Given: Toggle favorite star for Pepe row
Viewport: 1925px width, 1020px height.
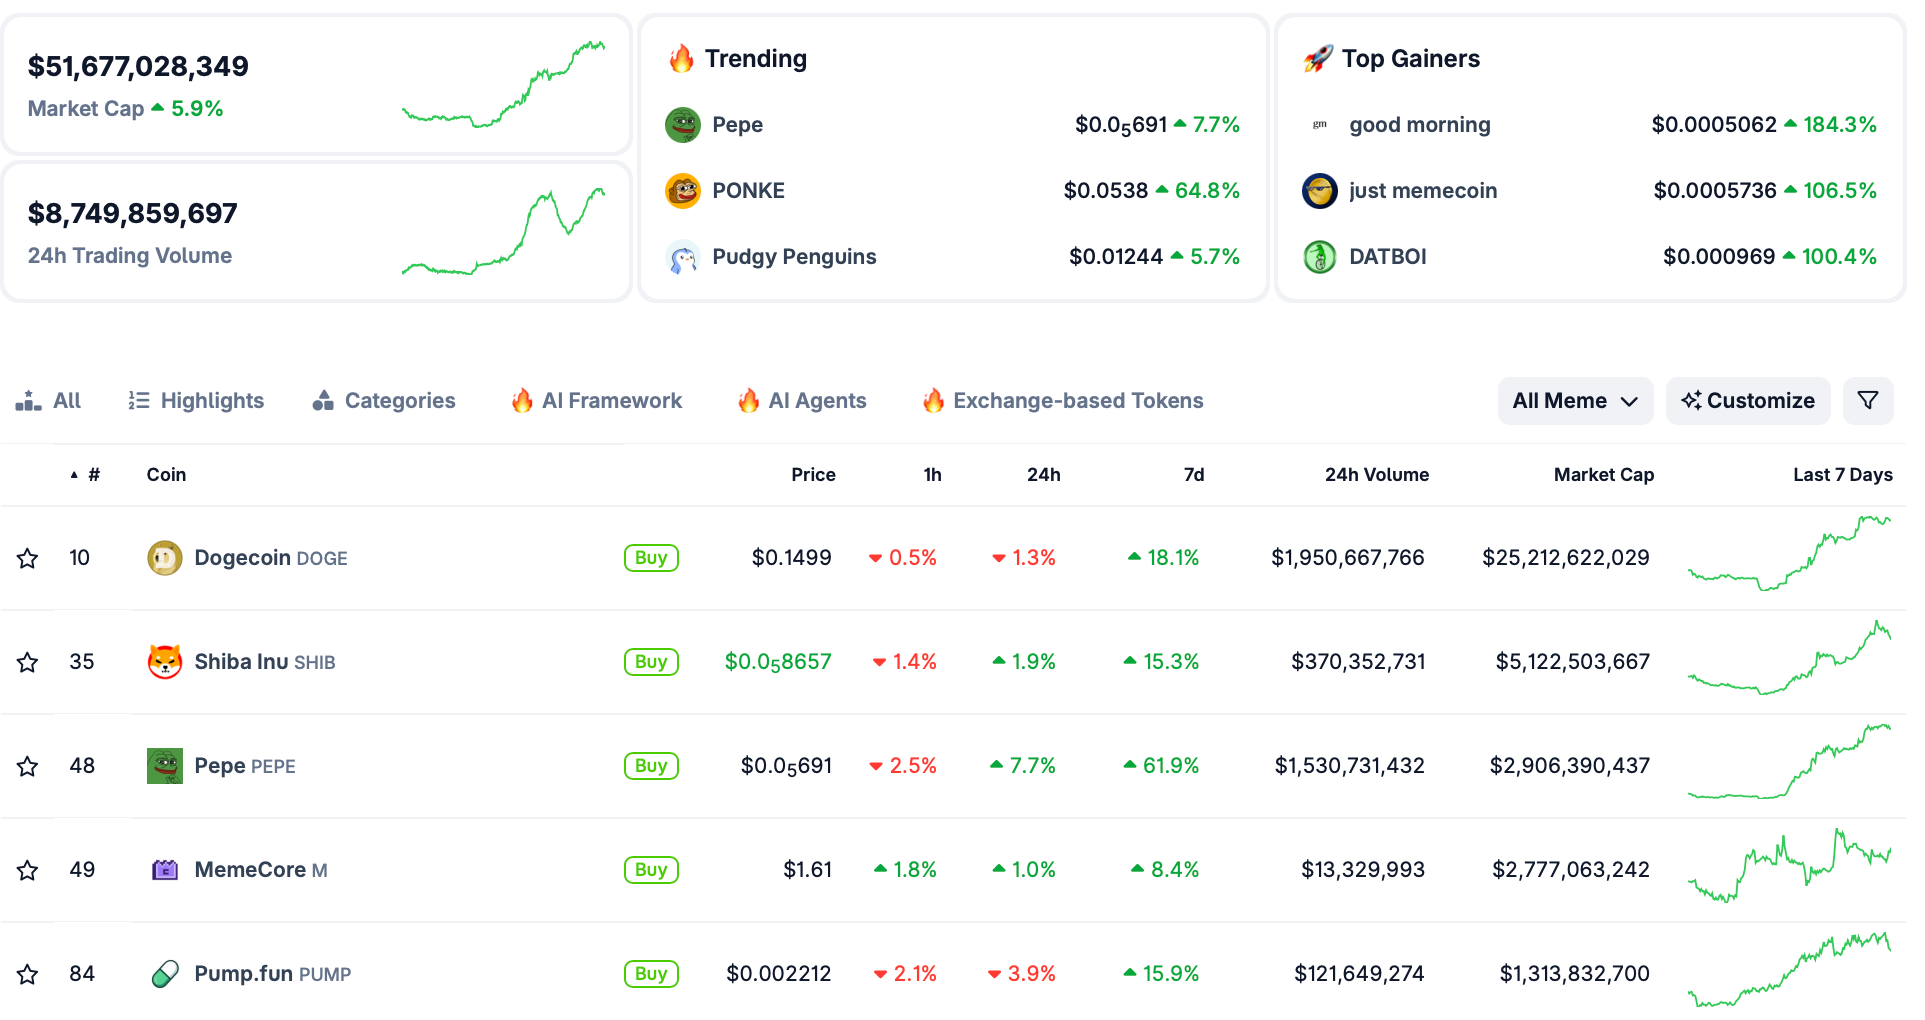Looking at the screenshot, I should click(28, 766).
